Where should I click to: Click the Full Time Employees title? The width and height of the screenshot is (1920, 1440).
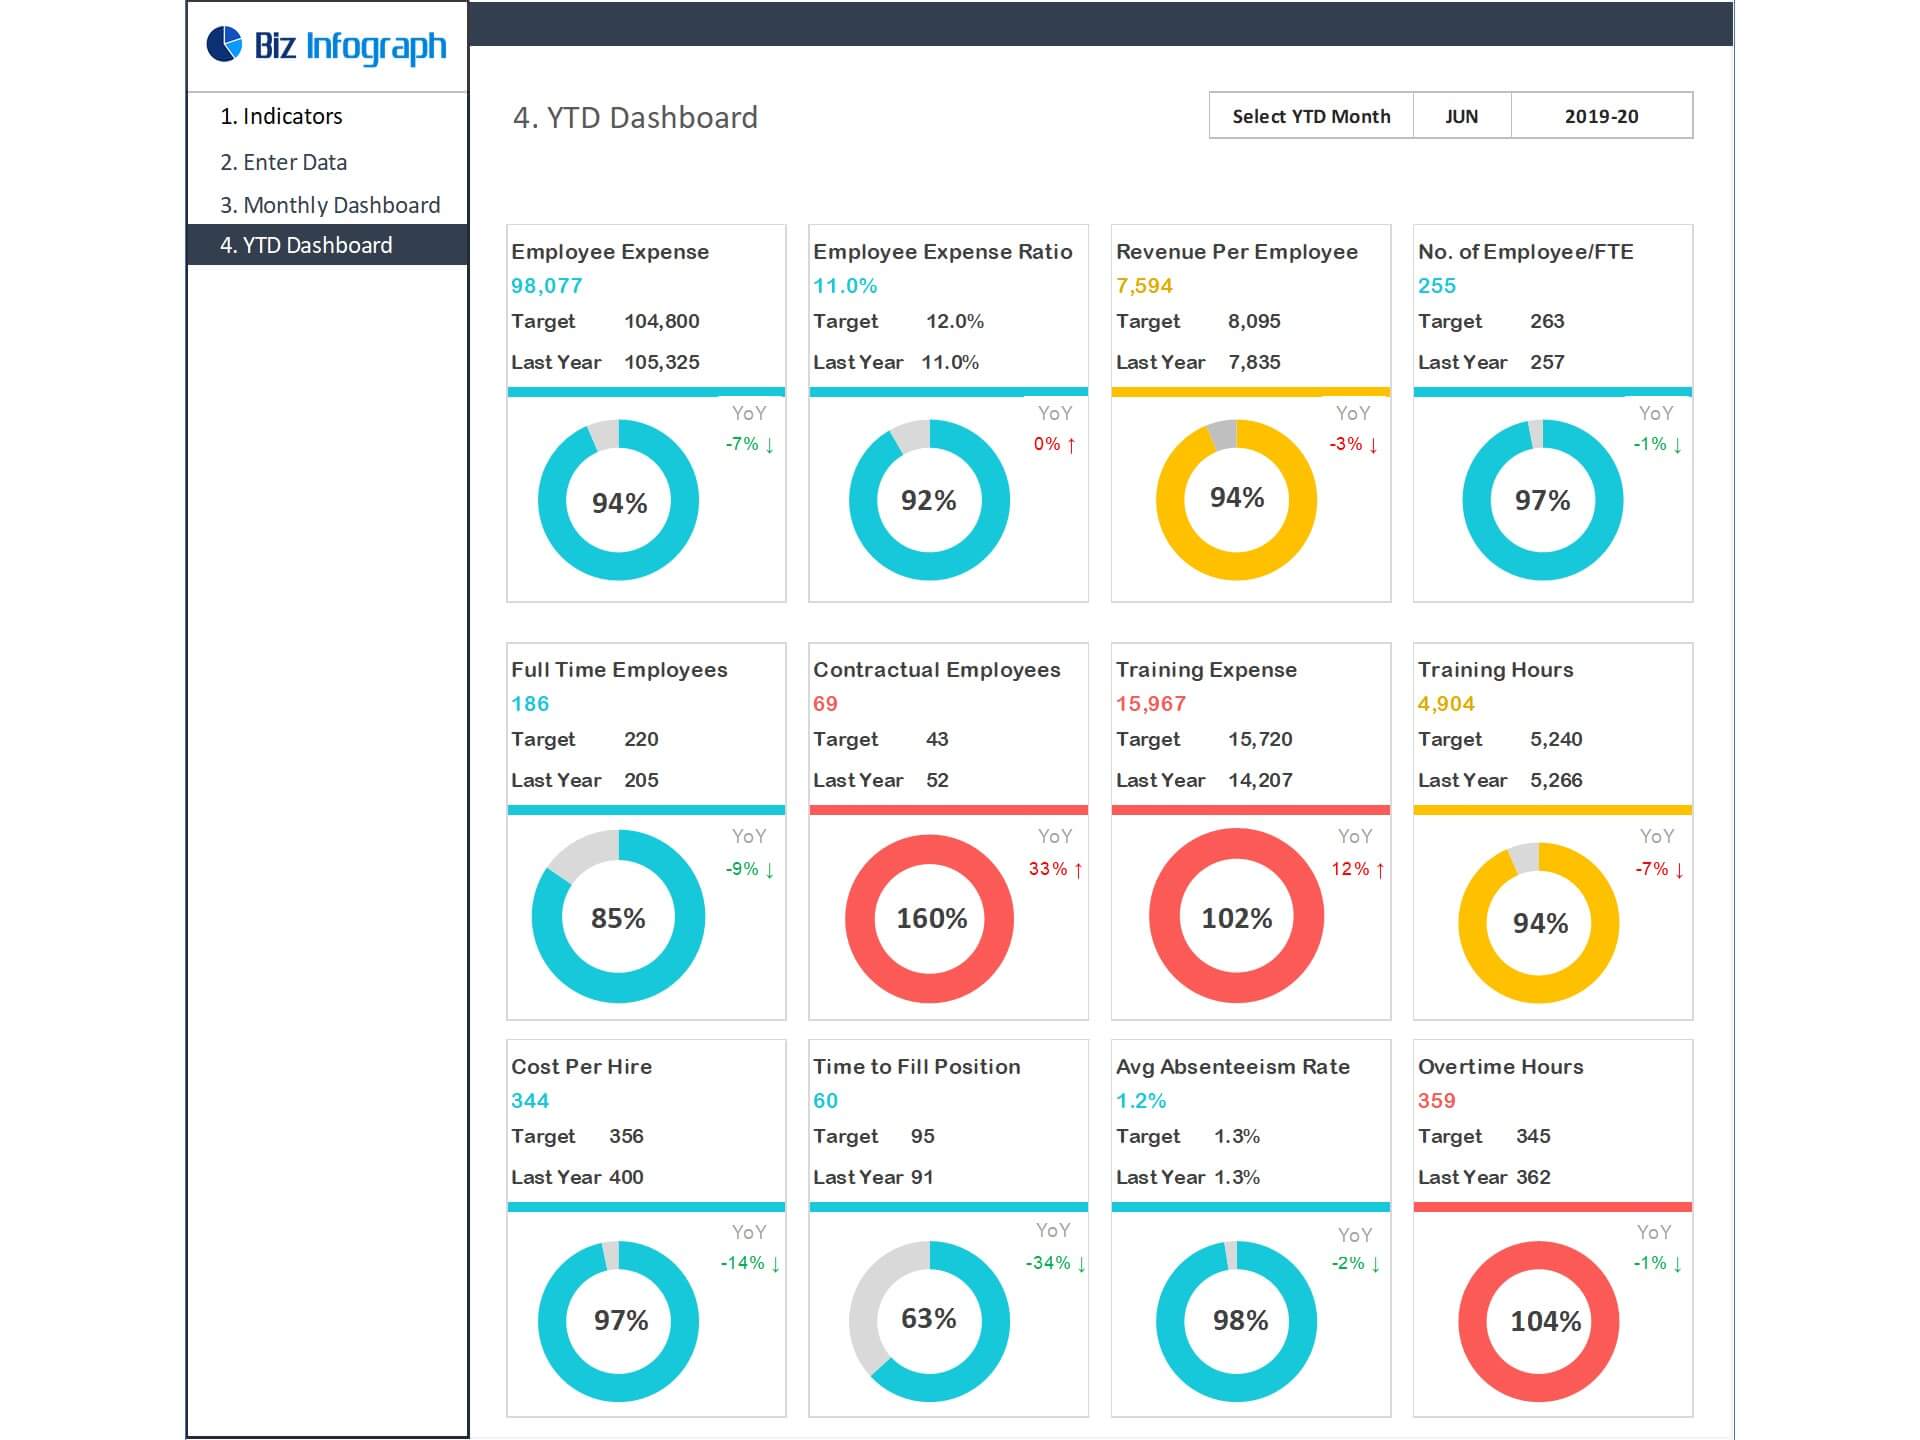click(x=619, y=670)
